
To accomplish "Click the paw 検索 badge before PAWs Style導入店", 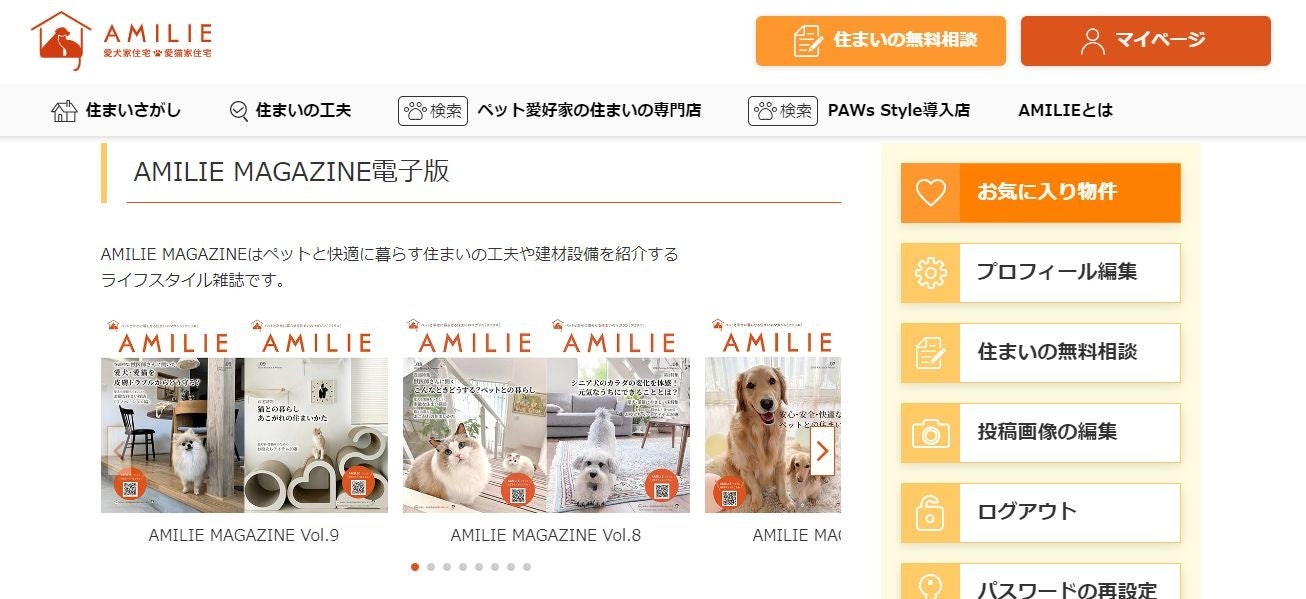I will (x=783, y=110).
